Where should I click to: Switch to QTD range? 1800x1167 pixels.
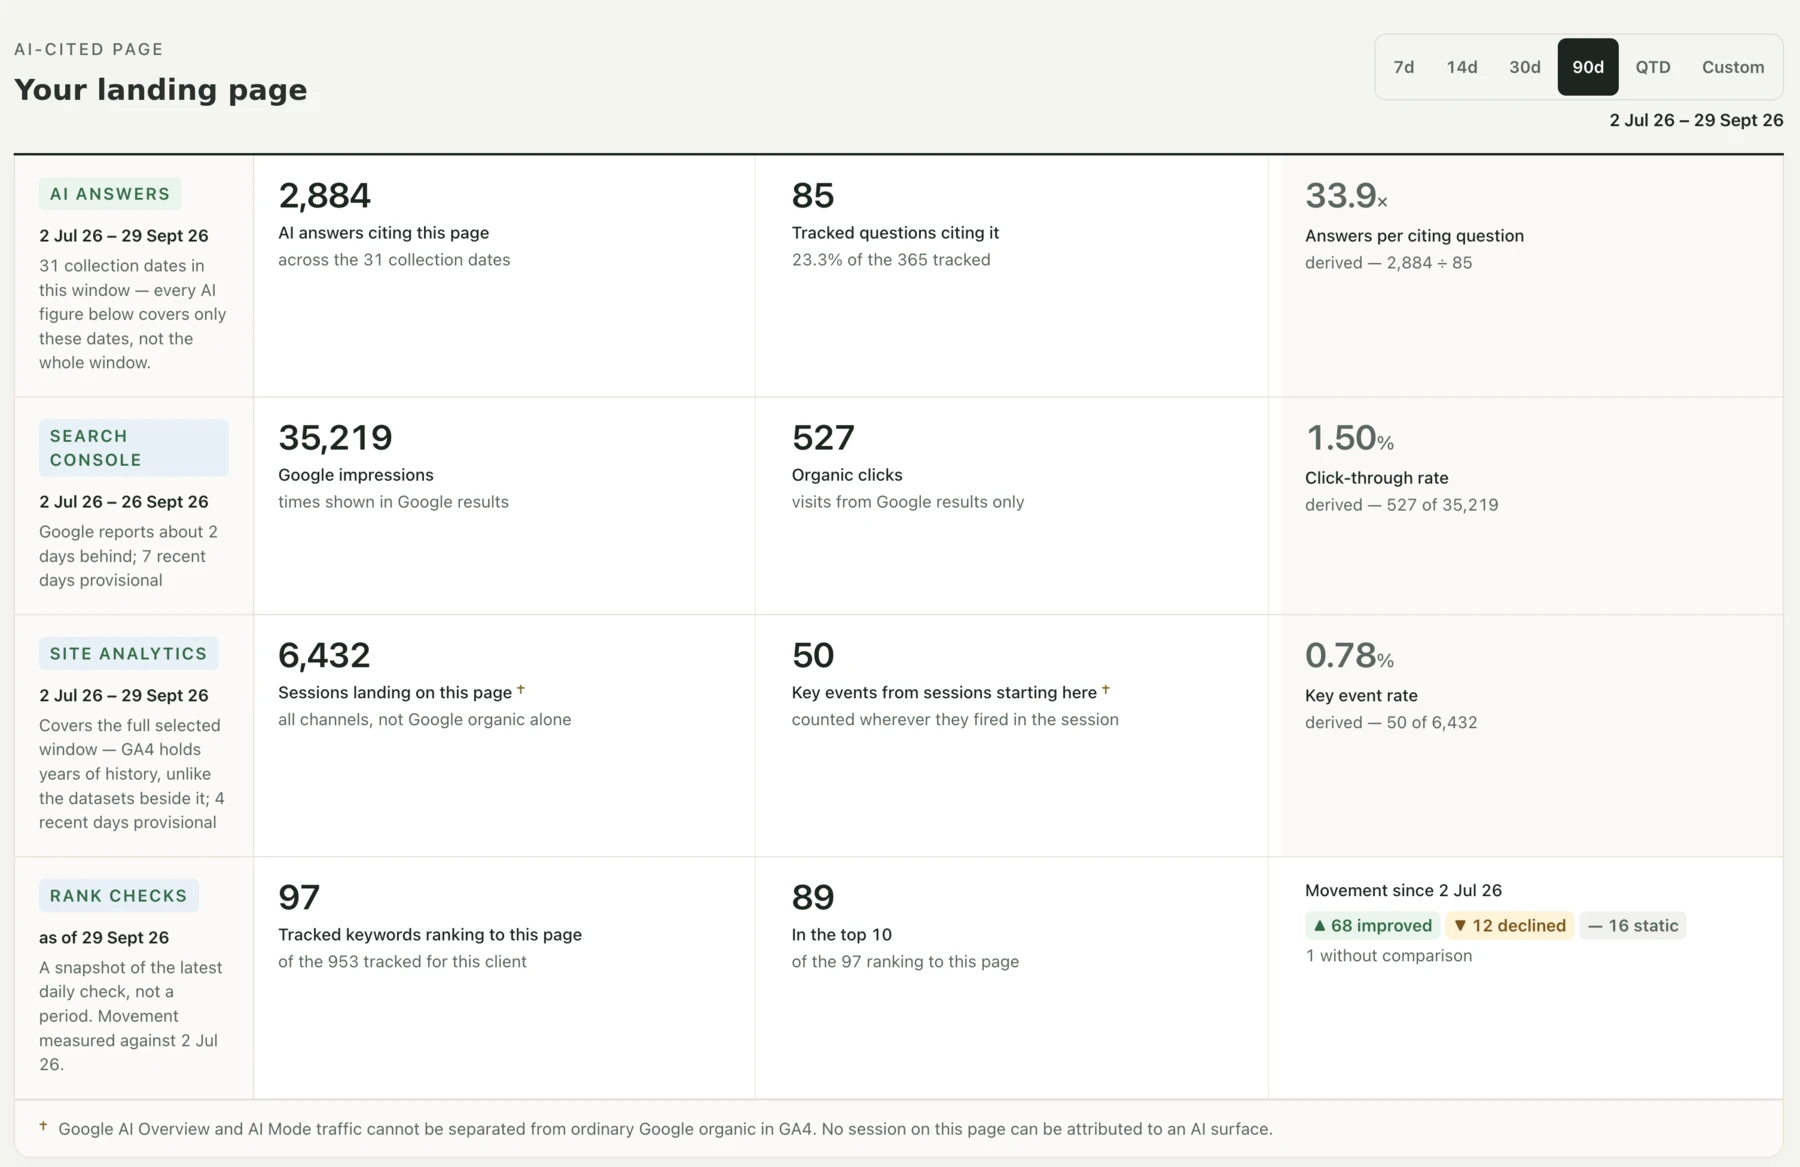[1652, 67]
